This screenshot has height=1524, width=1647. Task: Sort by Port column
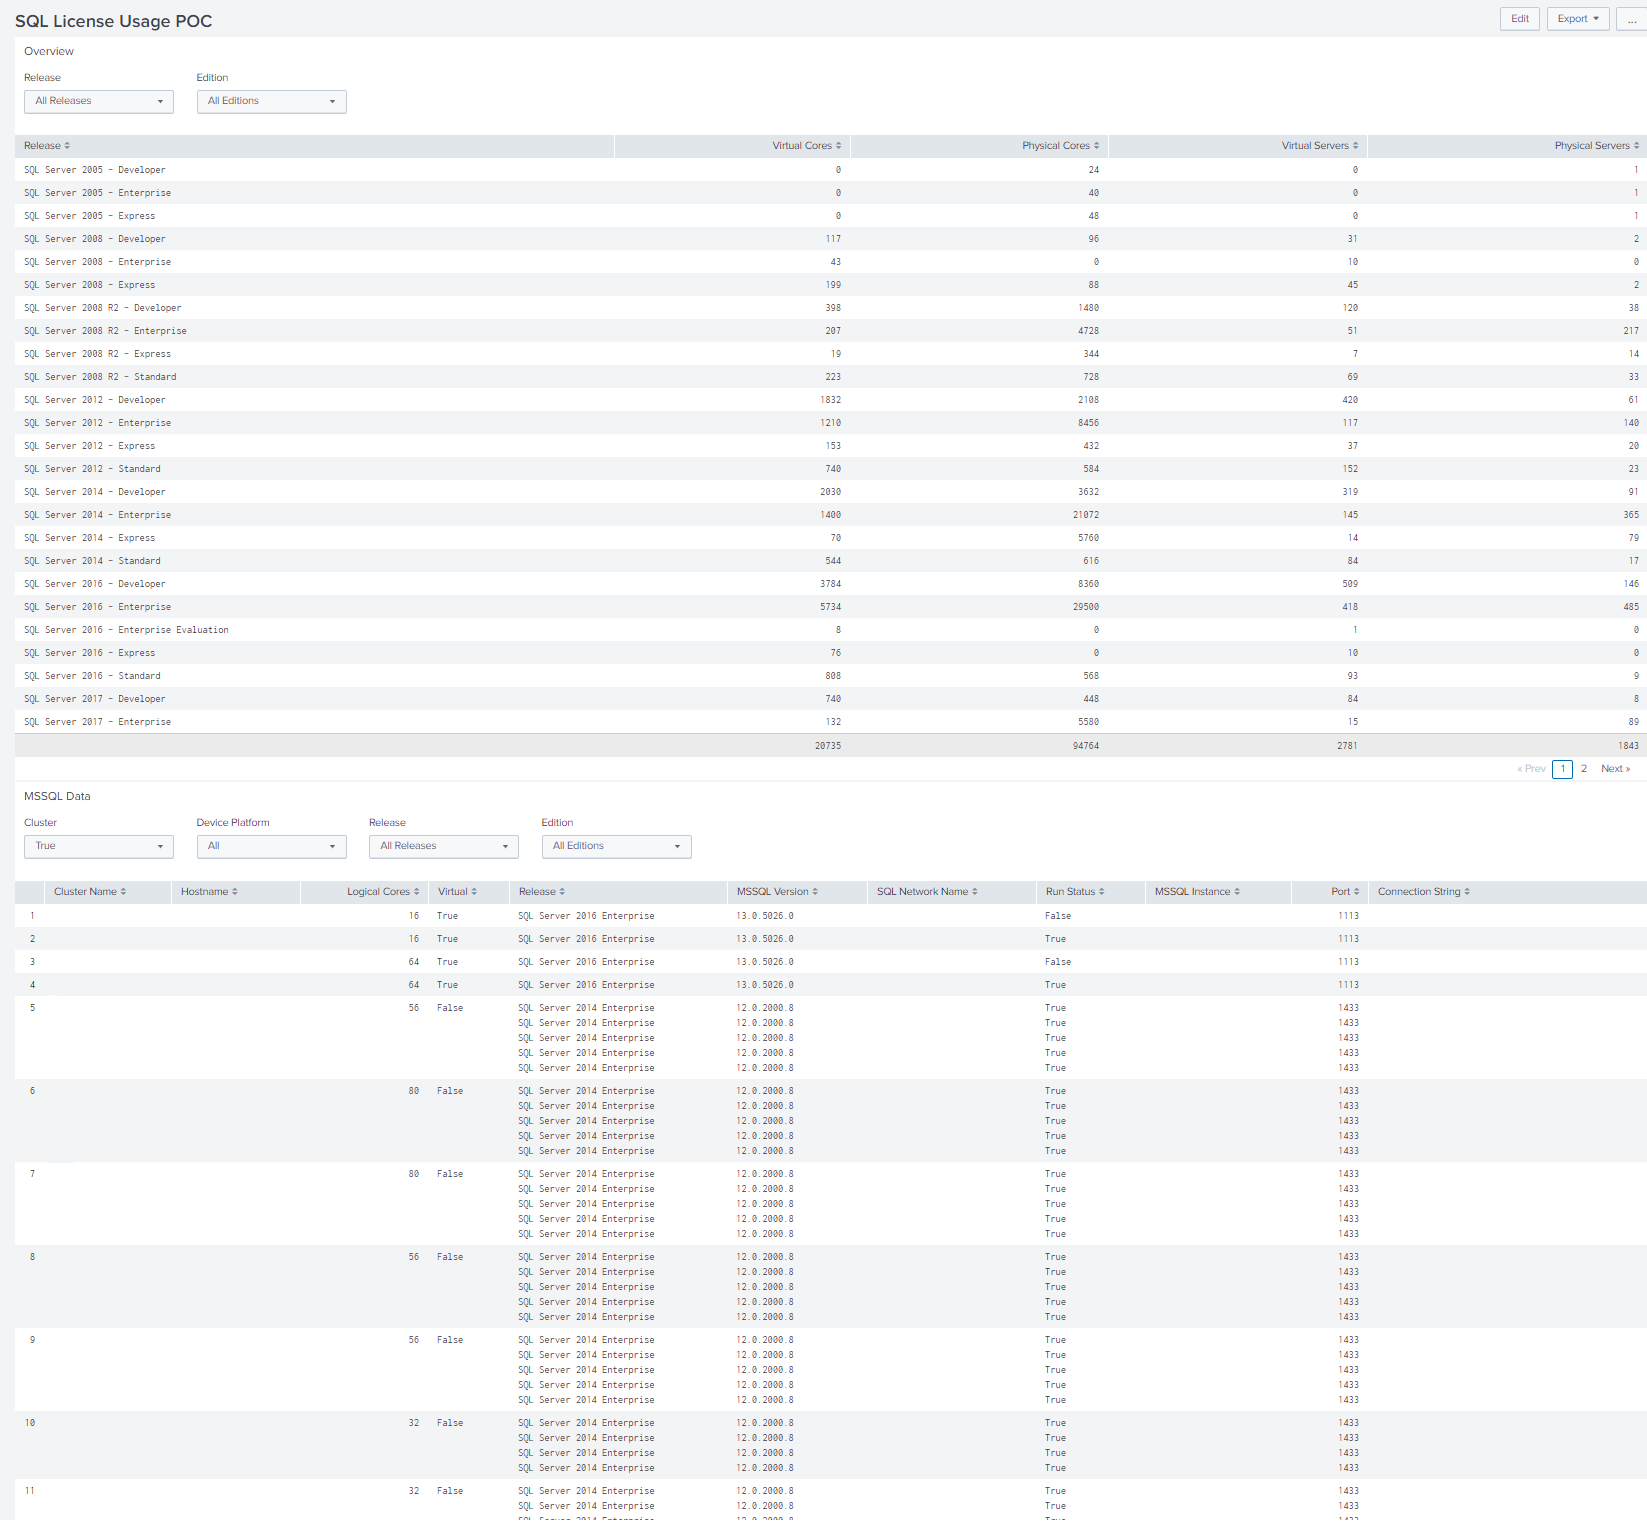(x=1345, y=892)
